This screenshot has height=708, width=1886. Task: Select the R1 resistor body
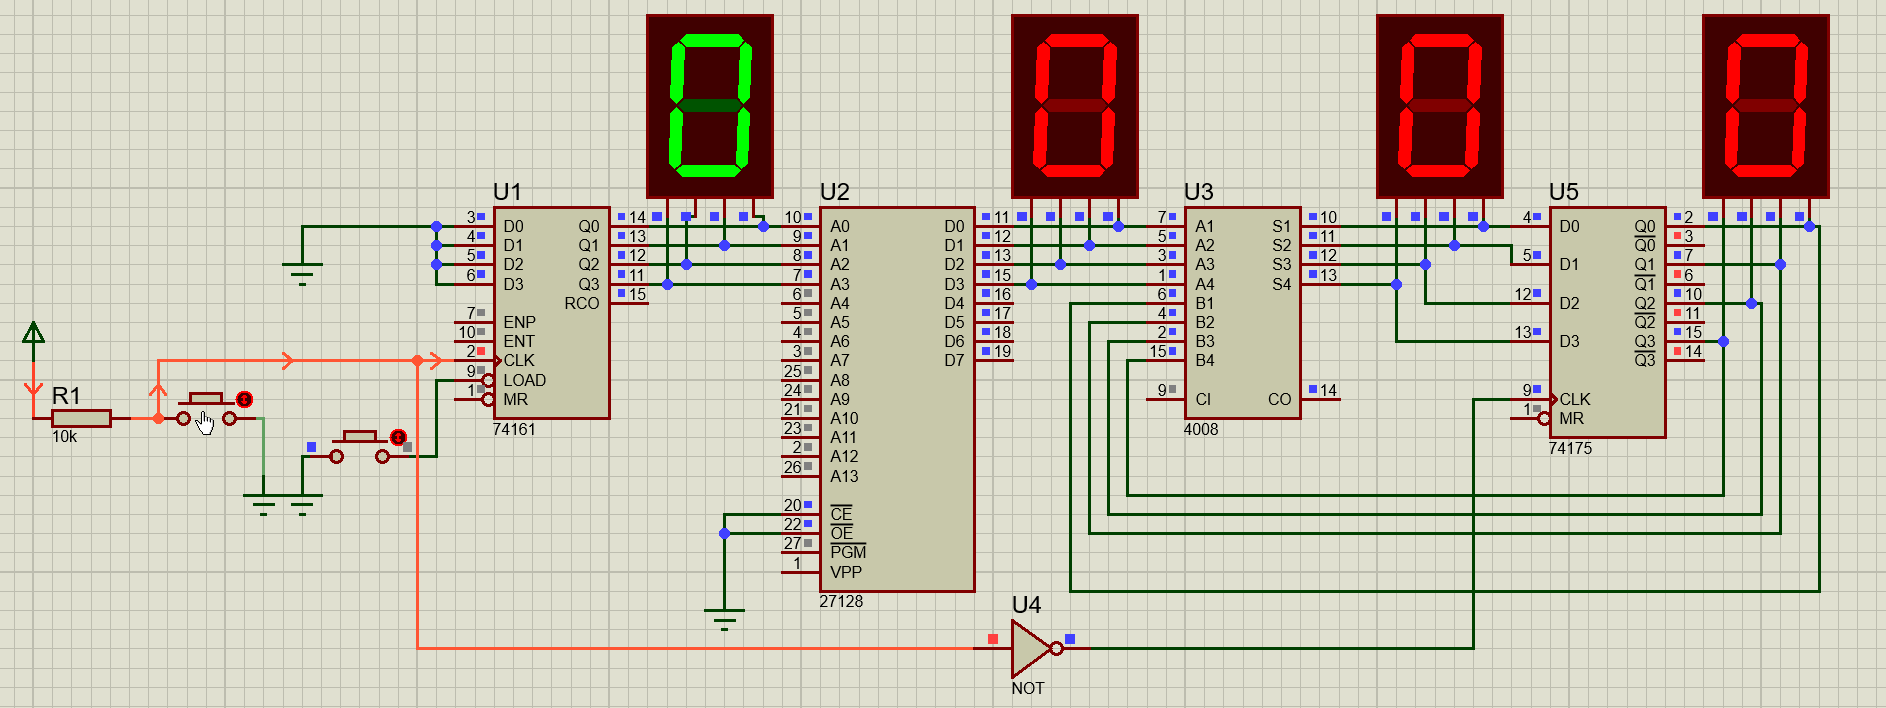point(81,418)
